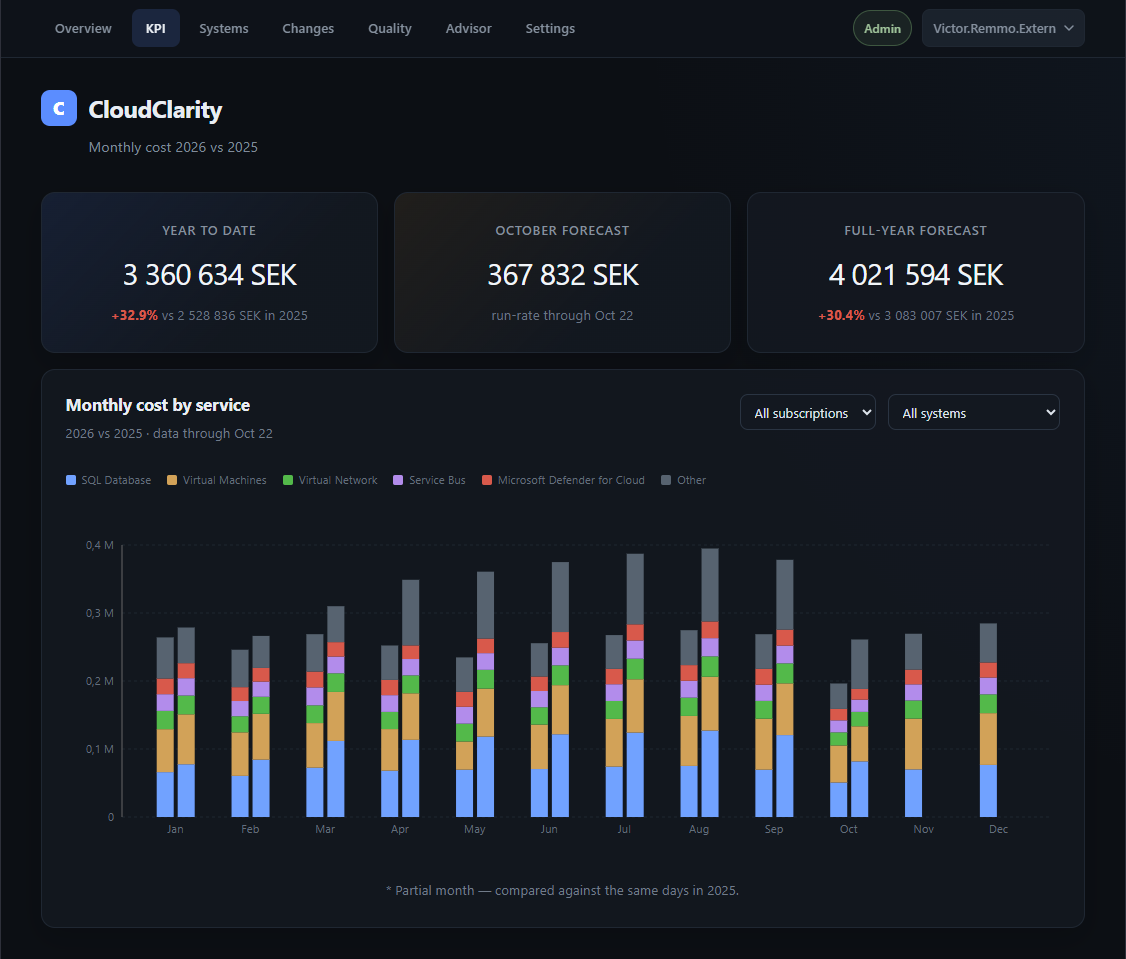Click the 367 832 SEK value
Viewport: 1126px width, 959px height.
point(562,275)
